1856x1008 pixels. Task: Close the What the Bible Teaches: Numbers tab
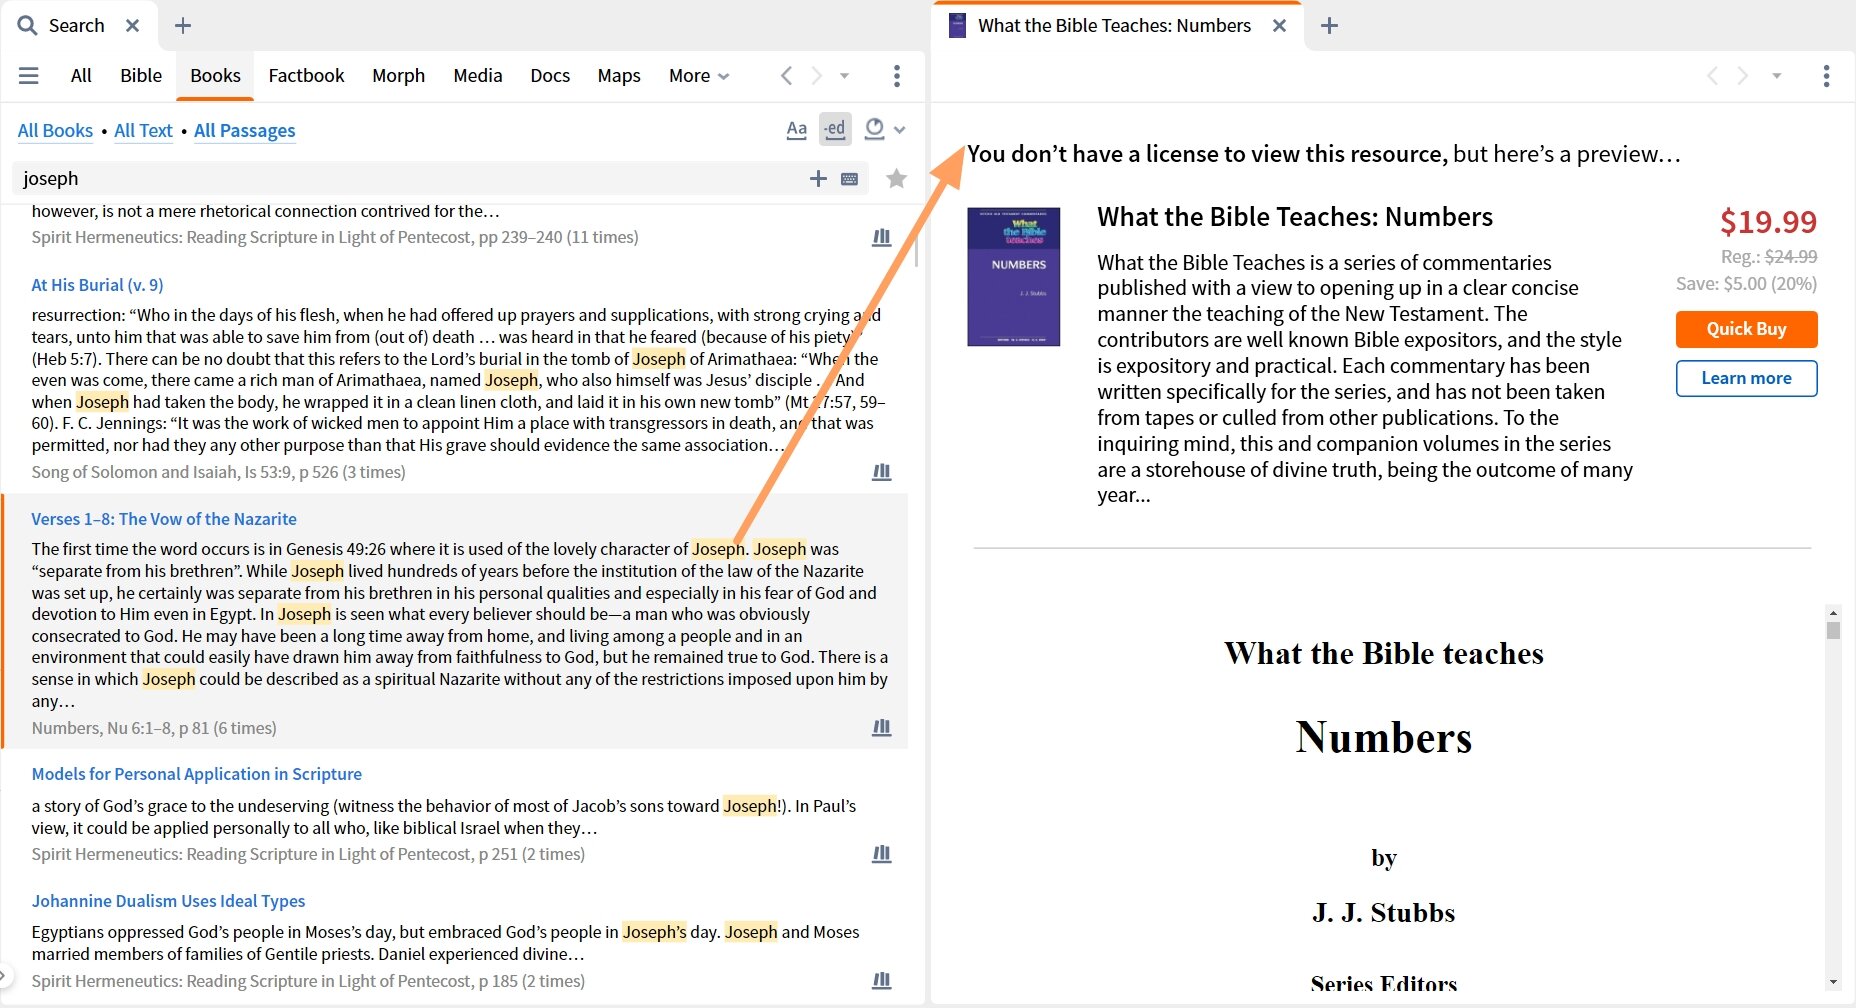coord(1279,26)
